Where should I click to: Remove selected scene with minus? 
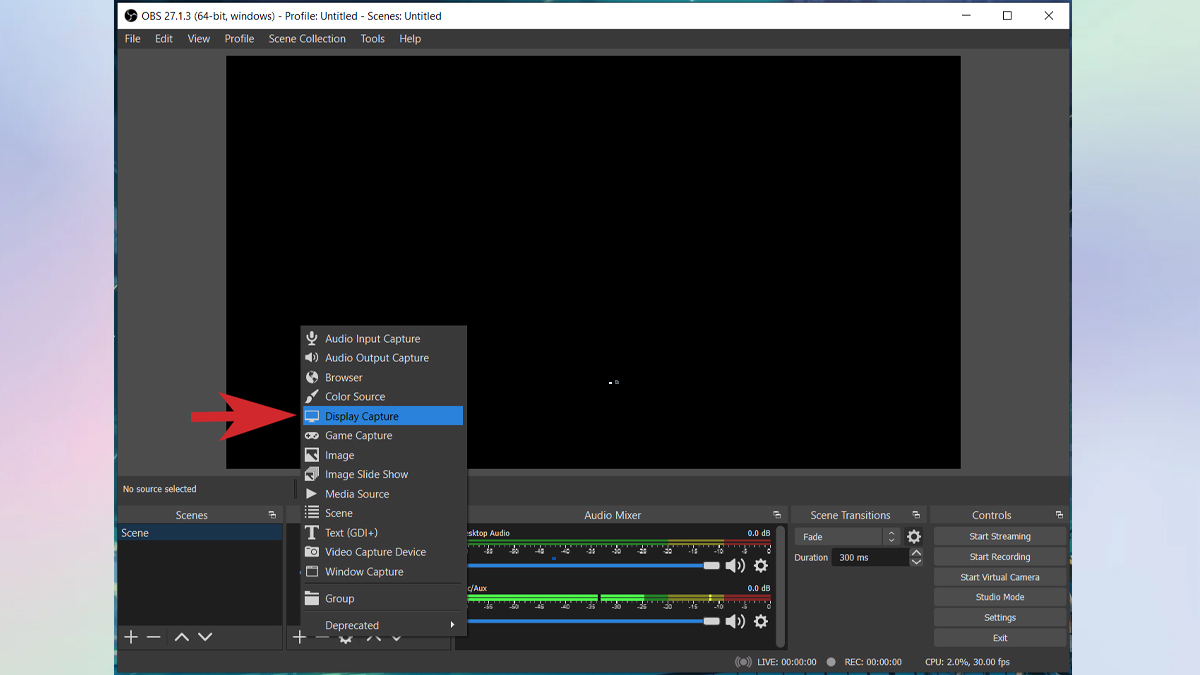pos(154,637)
